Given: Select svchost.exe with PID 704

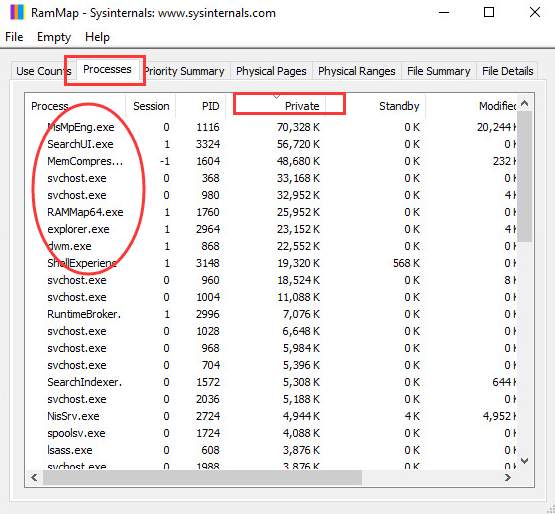Looking at the screenshot, I should (x=271, y=365).
